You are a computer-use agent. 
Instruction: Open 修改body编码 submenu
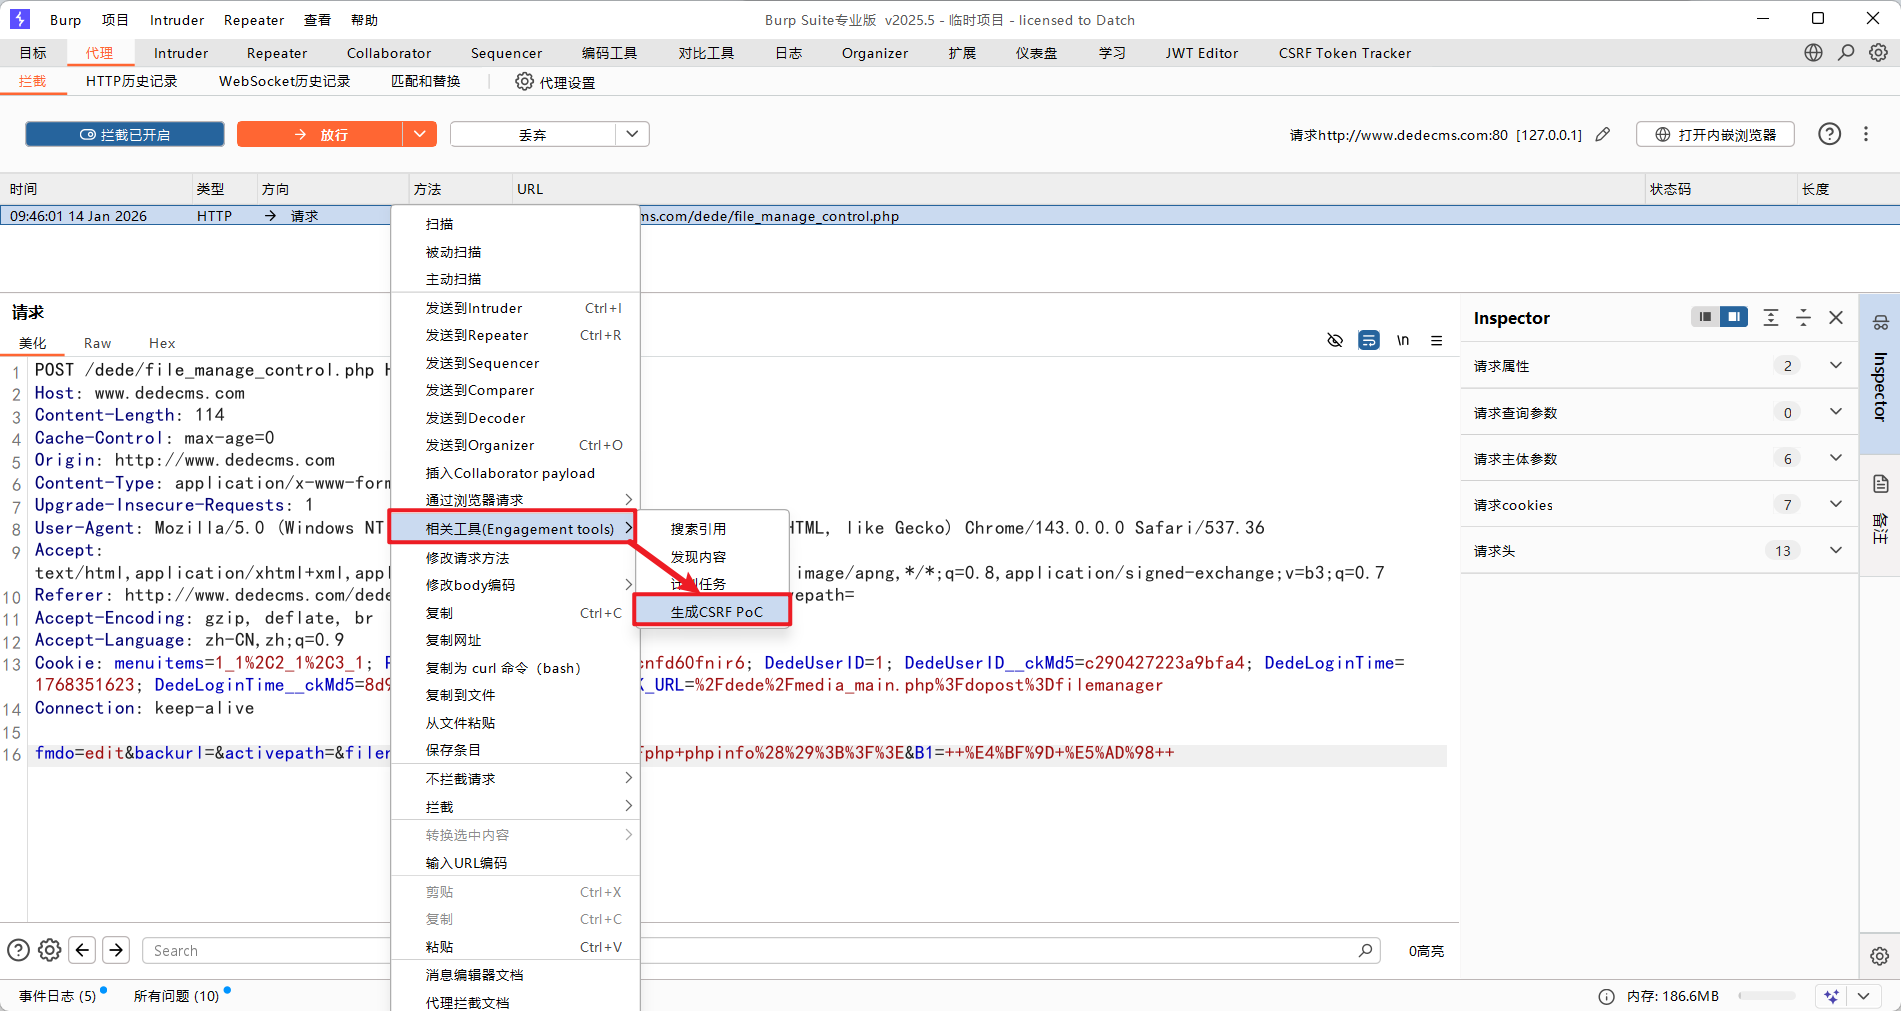coord(515,585)
